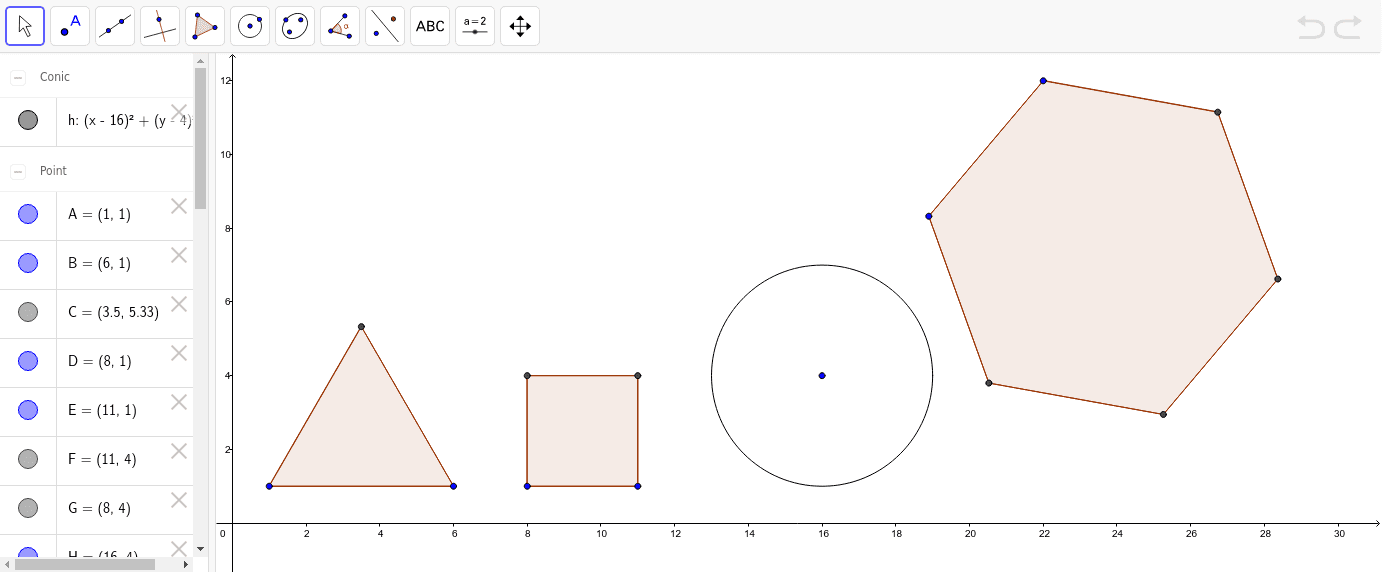Screen dimensions: 1382x574
Task: Delete point A with its X
Action: pyautogui.click(x=179, y=206)
